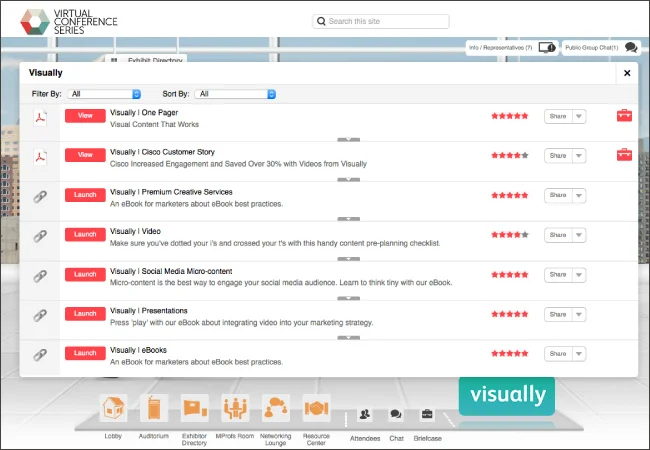Share the Cisco Customer Story

[x=558, y=156]
